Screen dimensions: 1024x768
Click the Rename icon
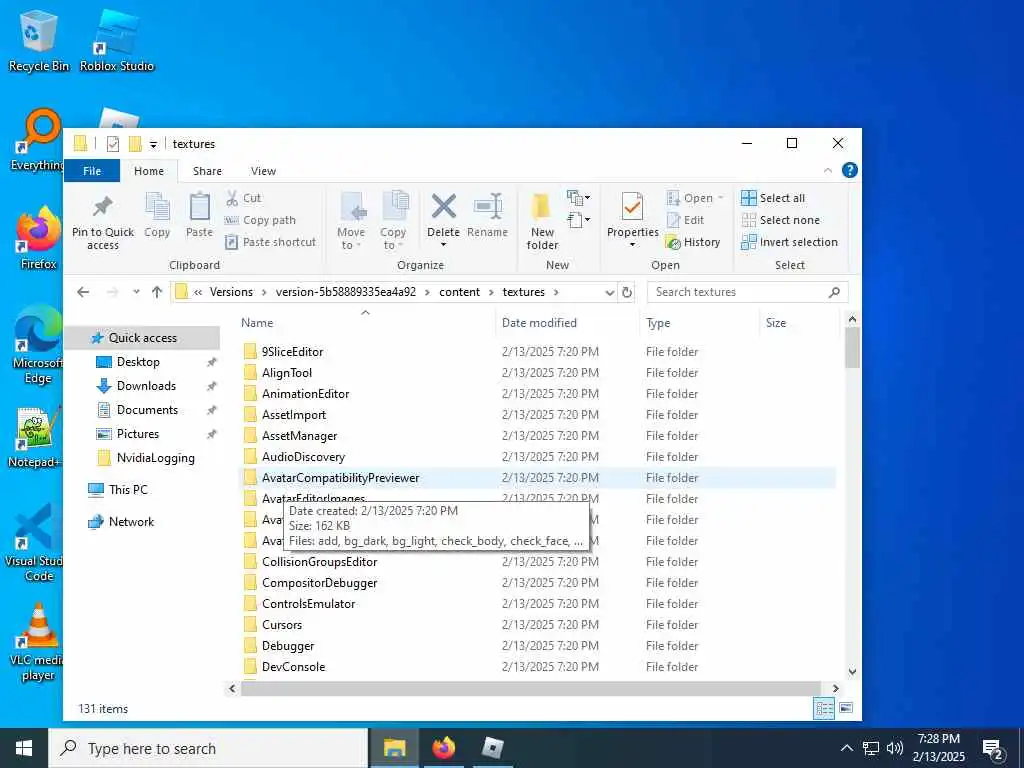pos(488,206)
